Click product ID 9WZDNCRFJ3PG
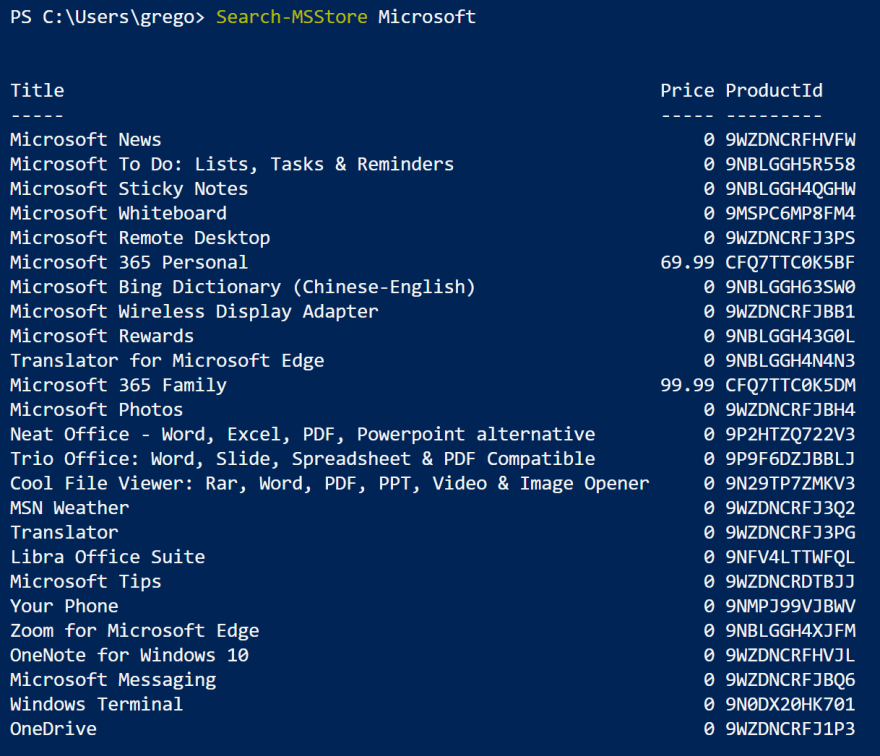The height and width of the screenshot is (756, 880). [x=791, y=532]
